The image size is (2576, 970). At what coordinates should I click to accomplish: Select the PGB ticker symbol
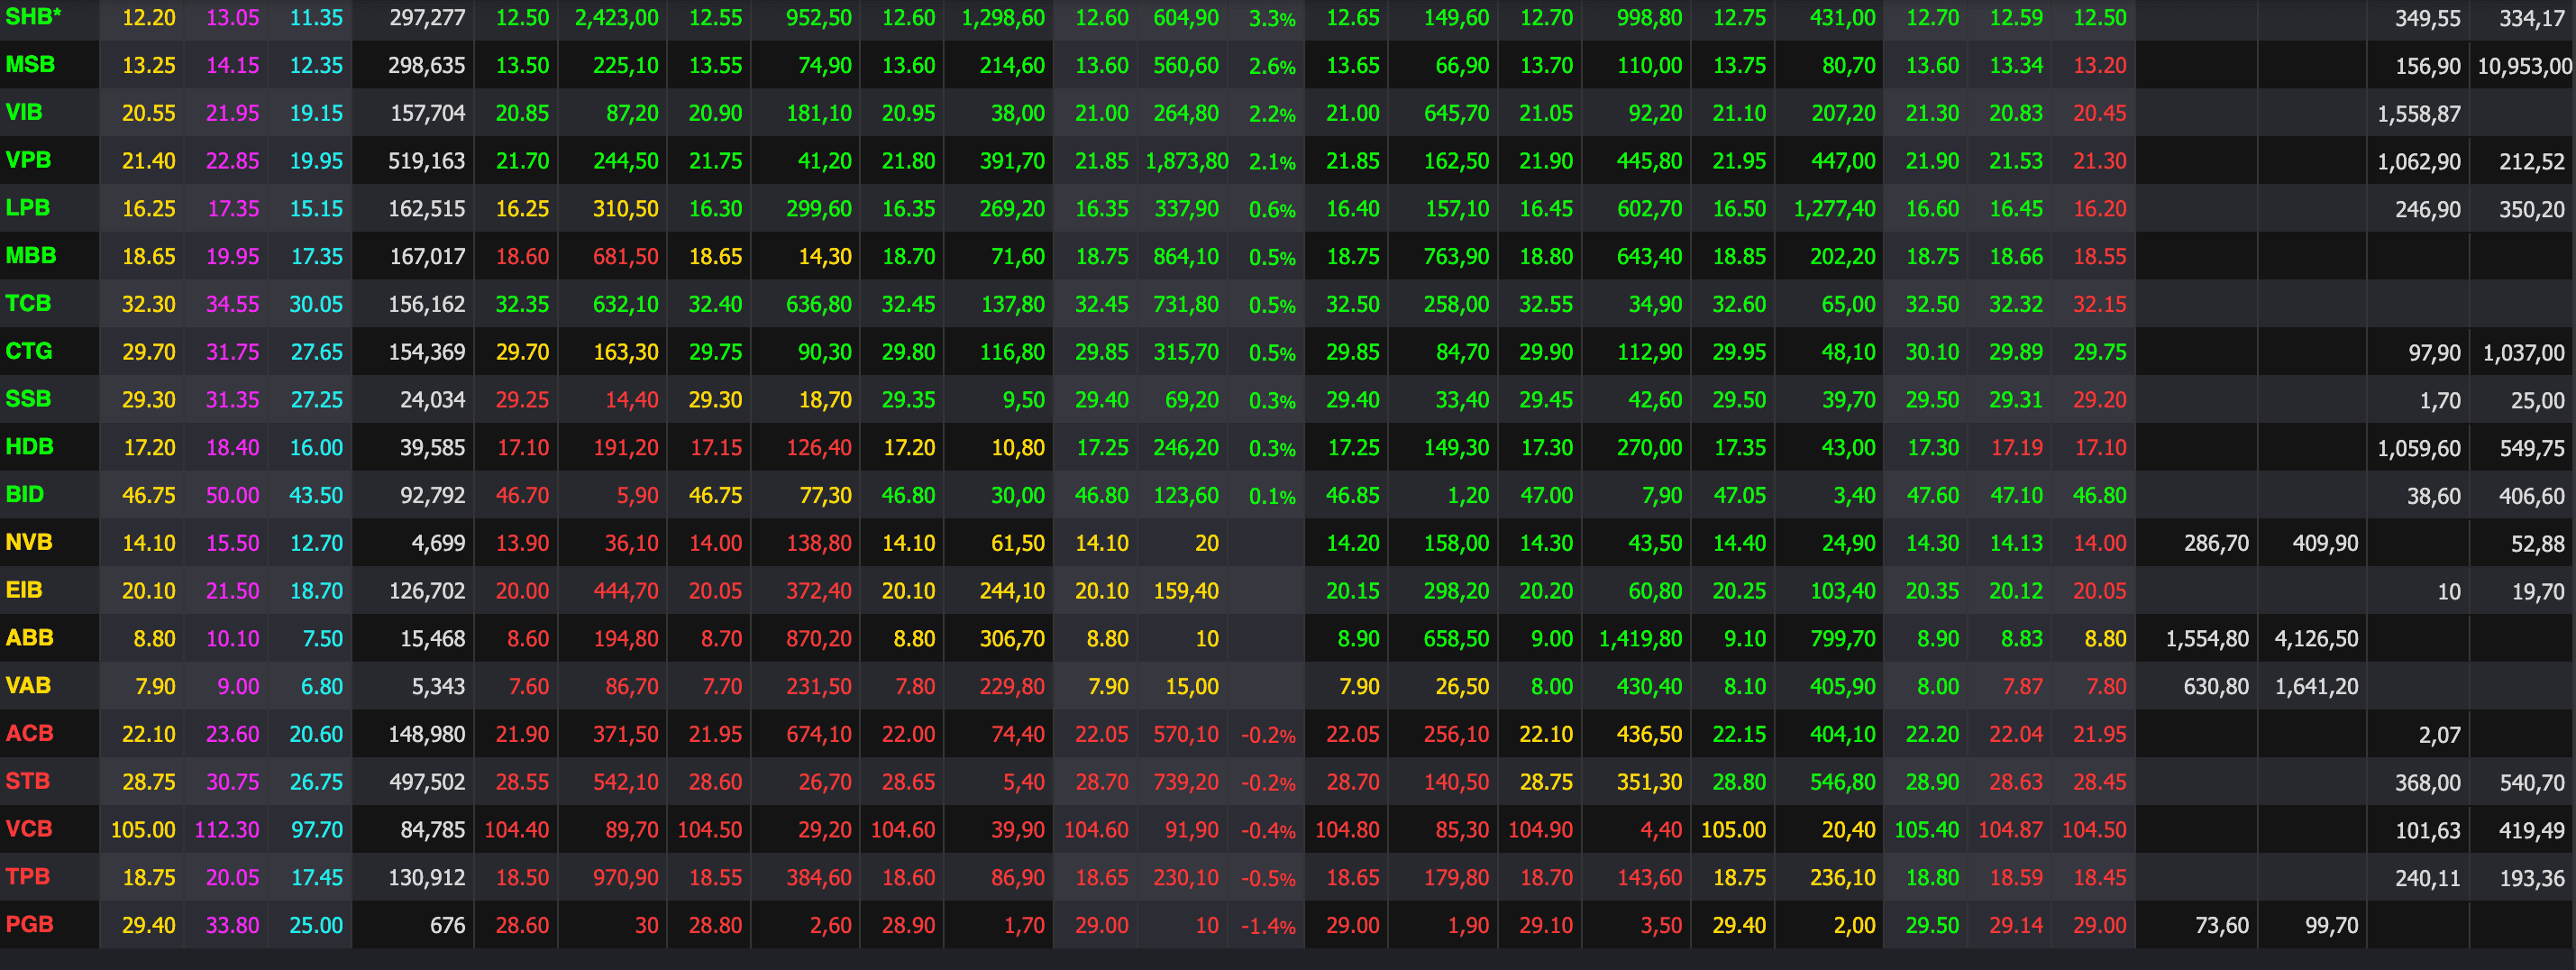(x=29, y=924)
